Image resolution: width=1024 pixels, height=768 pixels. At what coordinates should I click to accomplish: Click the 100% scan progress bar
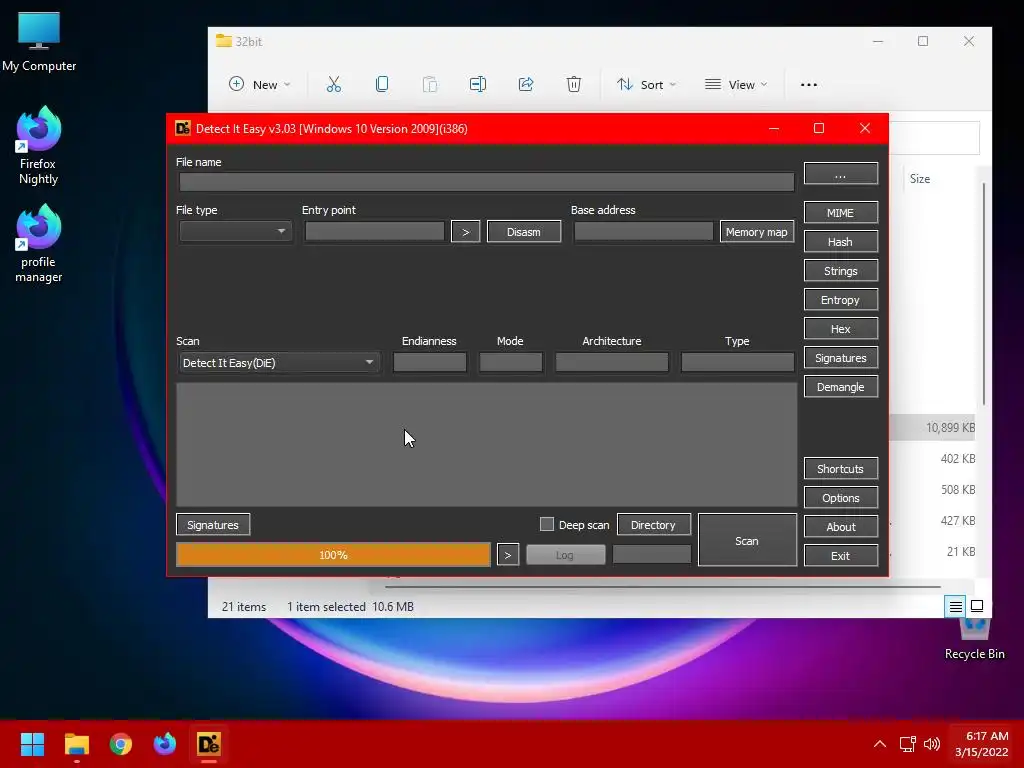pyautogui.click(x=333, y=554)
